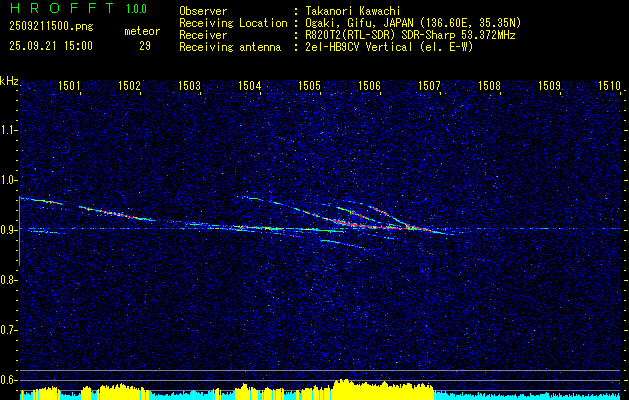
Task: Click time marker 1504
Action: 250,85
